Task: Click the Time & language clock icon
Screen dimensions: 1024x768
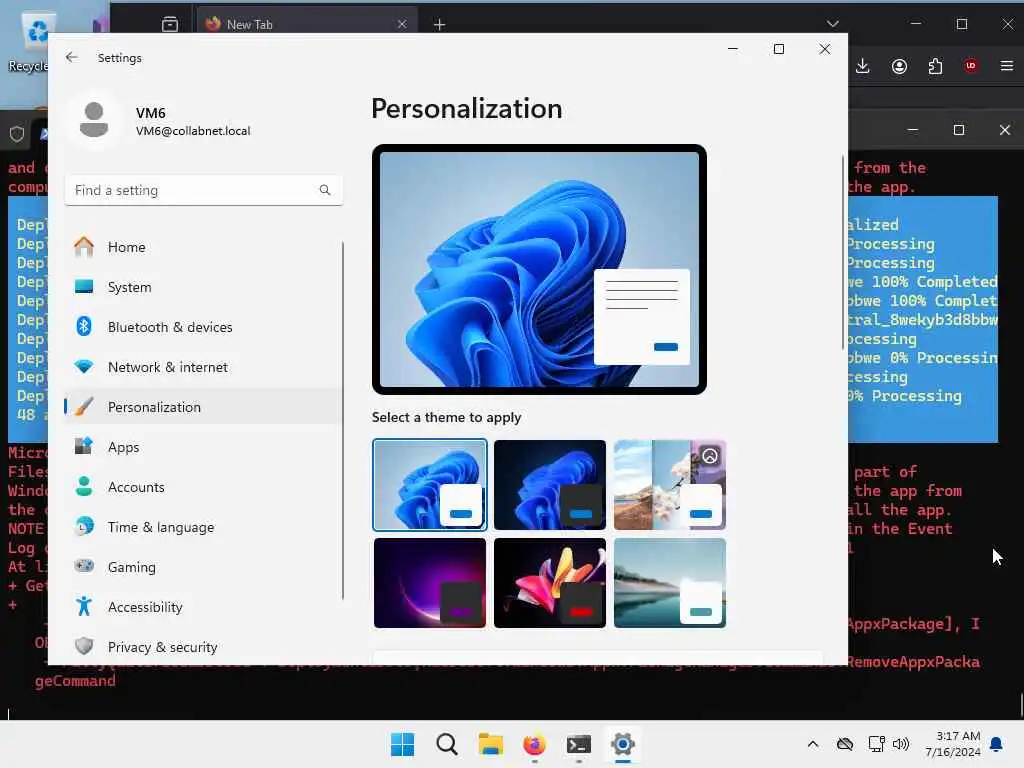Action: pos(84,526)
